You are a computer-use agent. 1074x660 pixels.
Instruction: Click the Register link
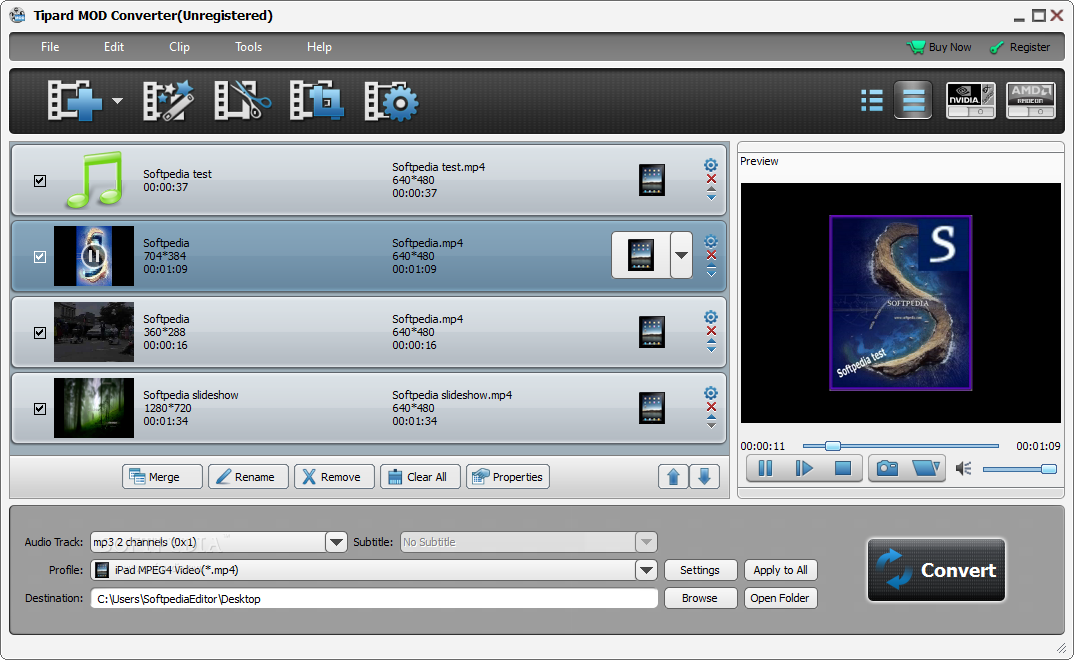click(x=1020, y=47)
